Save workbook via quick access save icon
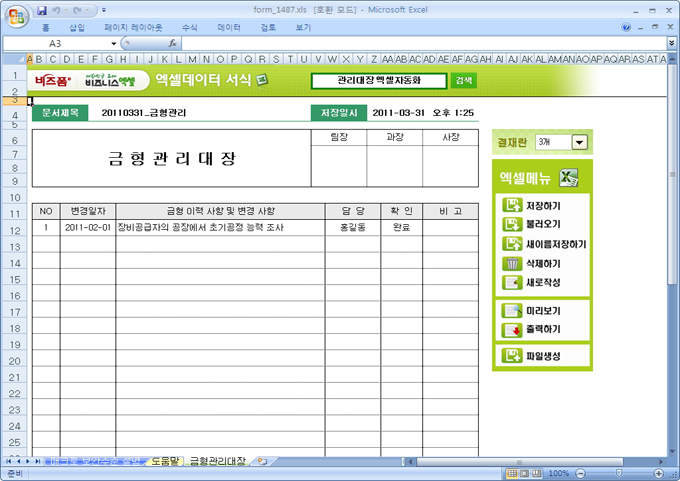 click(42, 10)
